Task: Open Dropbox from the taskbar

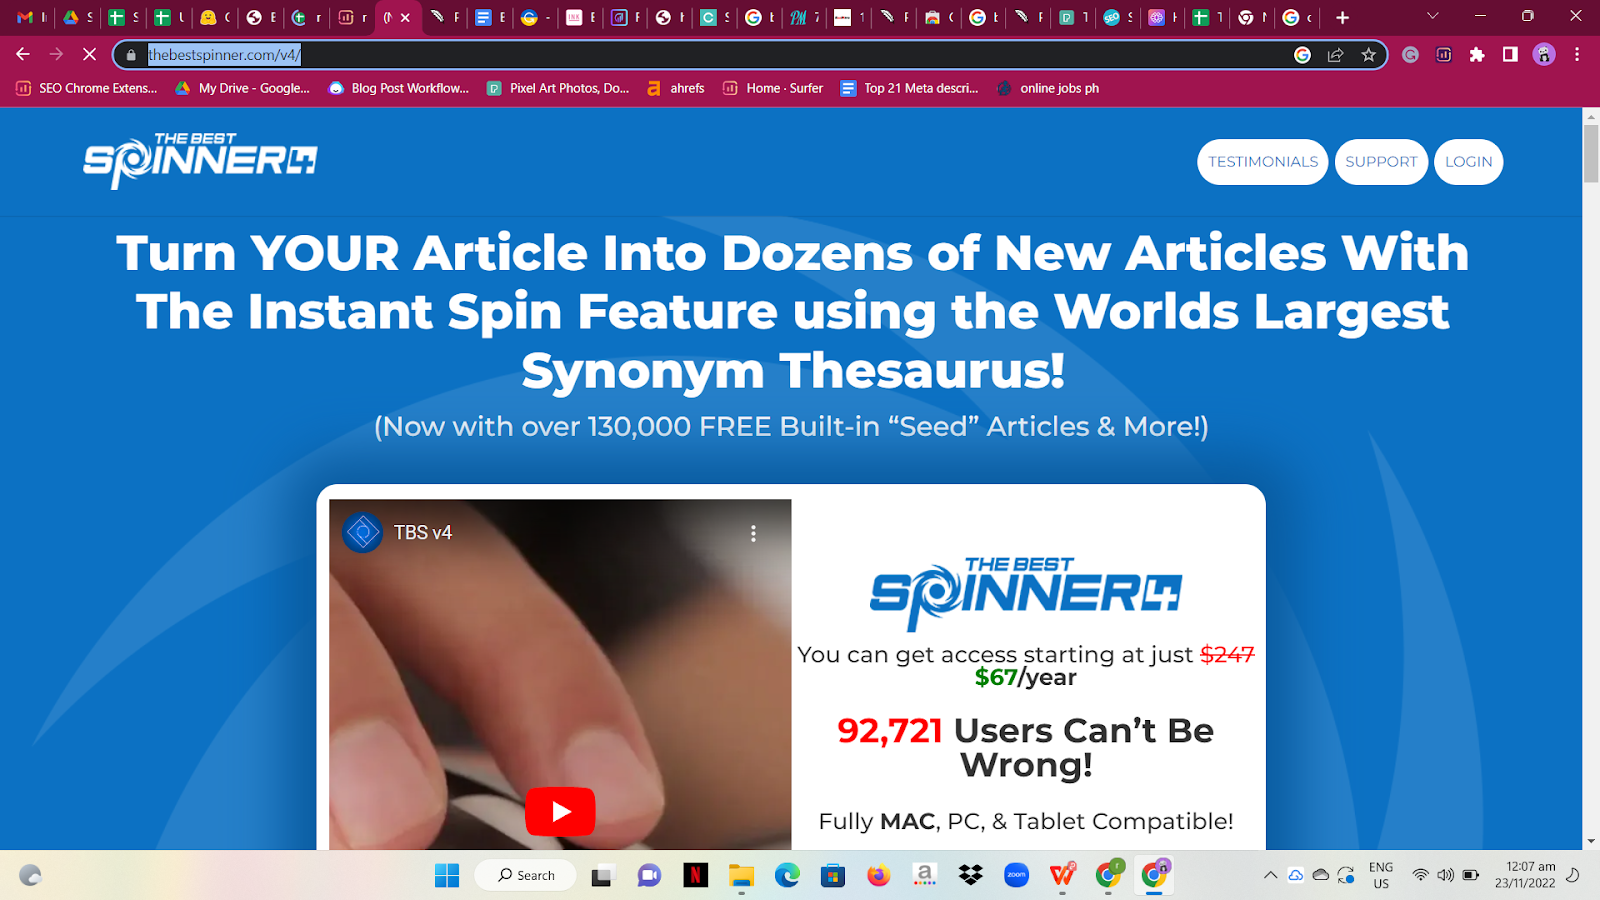Action: pyautogui.click(x=971, y=876)
